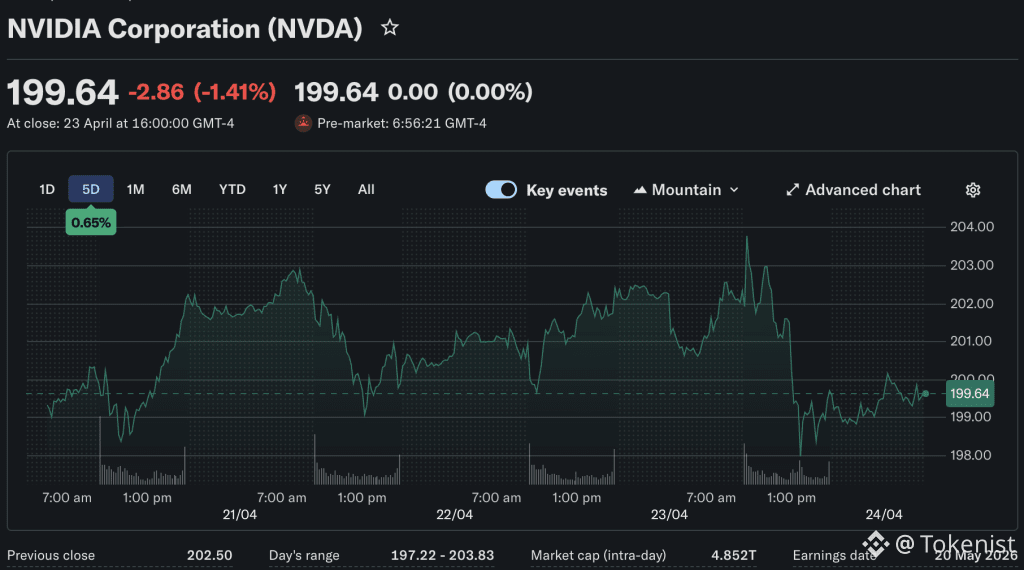Switch chart to the 1M range
The image size is (1024, 570).
click(x=135, y=189)
